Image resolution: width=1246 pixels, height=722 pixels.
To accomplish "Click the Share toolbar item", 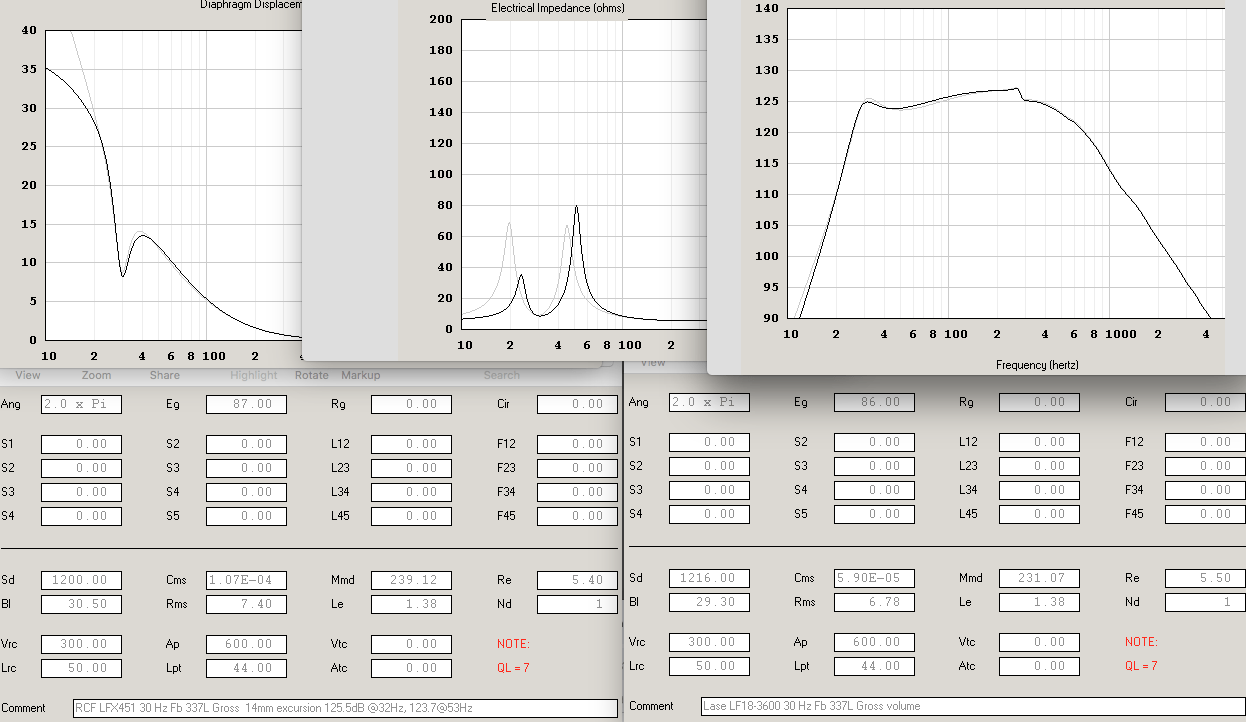I will pos(165,375).
